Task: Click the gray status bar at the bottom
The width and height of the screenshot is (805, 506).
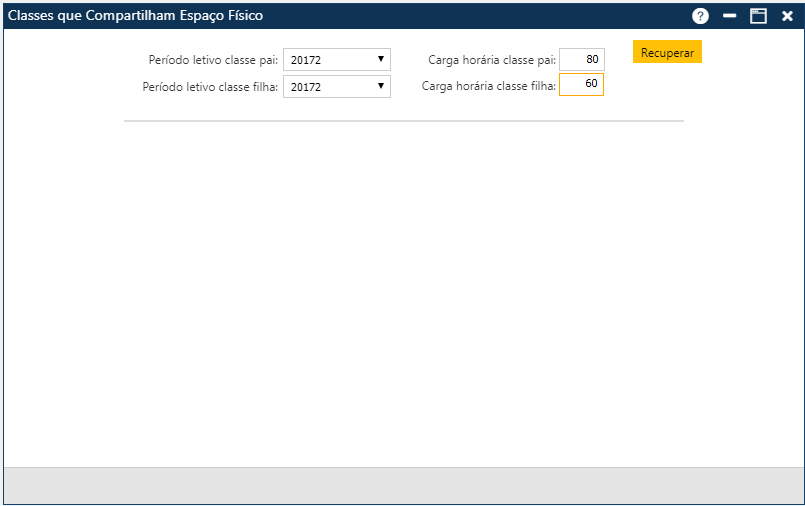Action: click(x=403, y=485)
